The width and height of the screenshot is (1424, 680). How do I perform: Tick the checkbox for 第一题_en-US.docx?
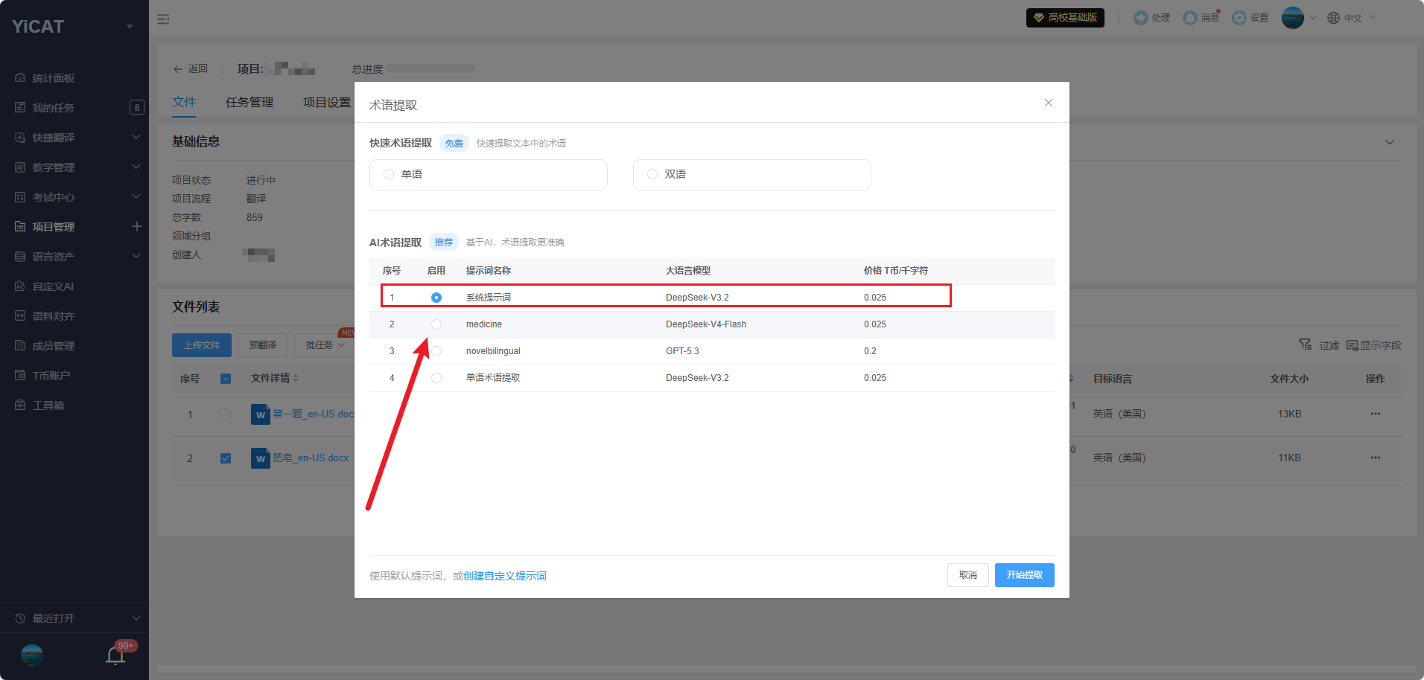(225, 414)
